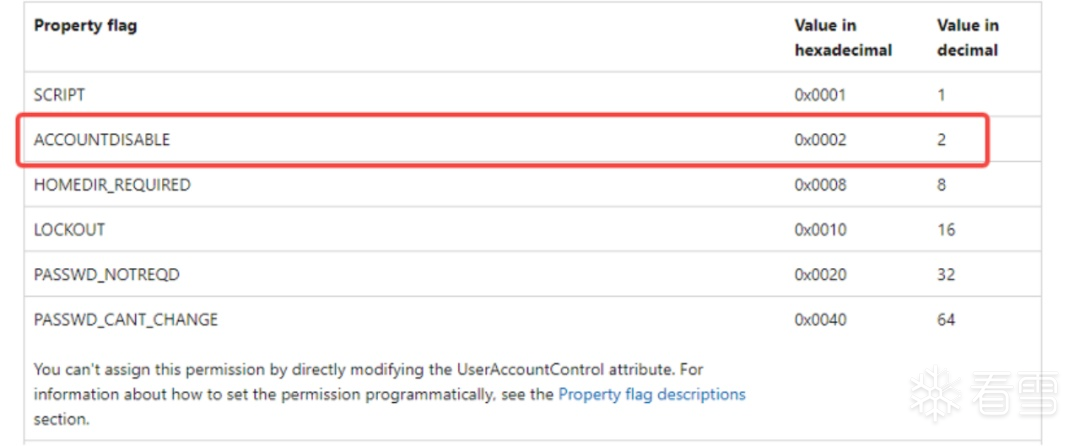Click the HOMEDIR_REQUIRED flag name
The width and height of the screenshot is (1080, 446).
tap(112, 185)
